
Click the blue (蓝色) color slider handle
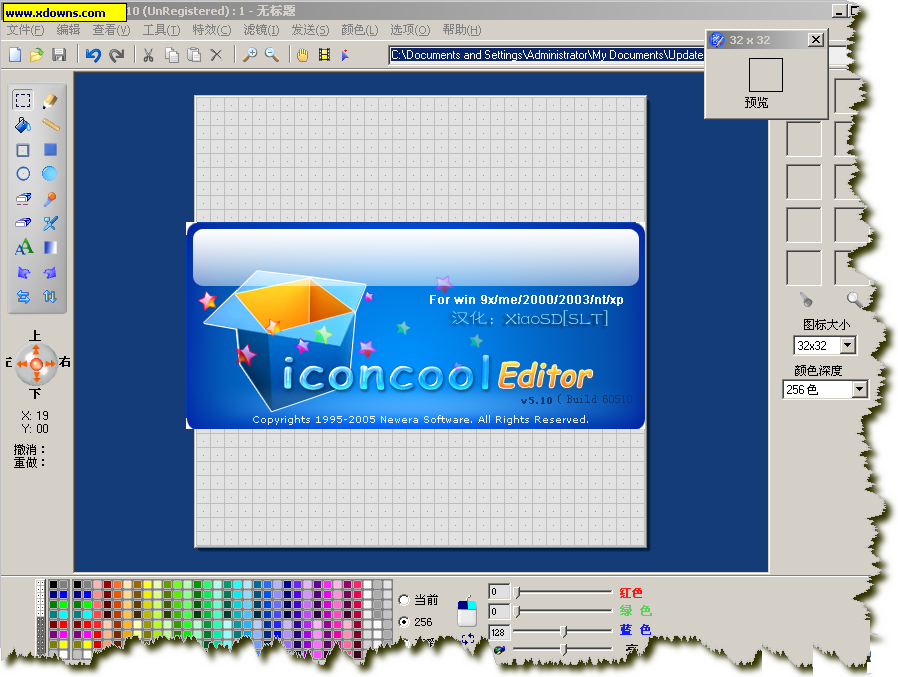(564, 631)
